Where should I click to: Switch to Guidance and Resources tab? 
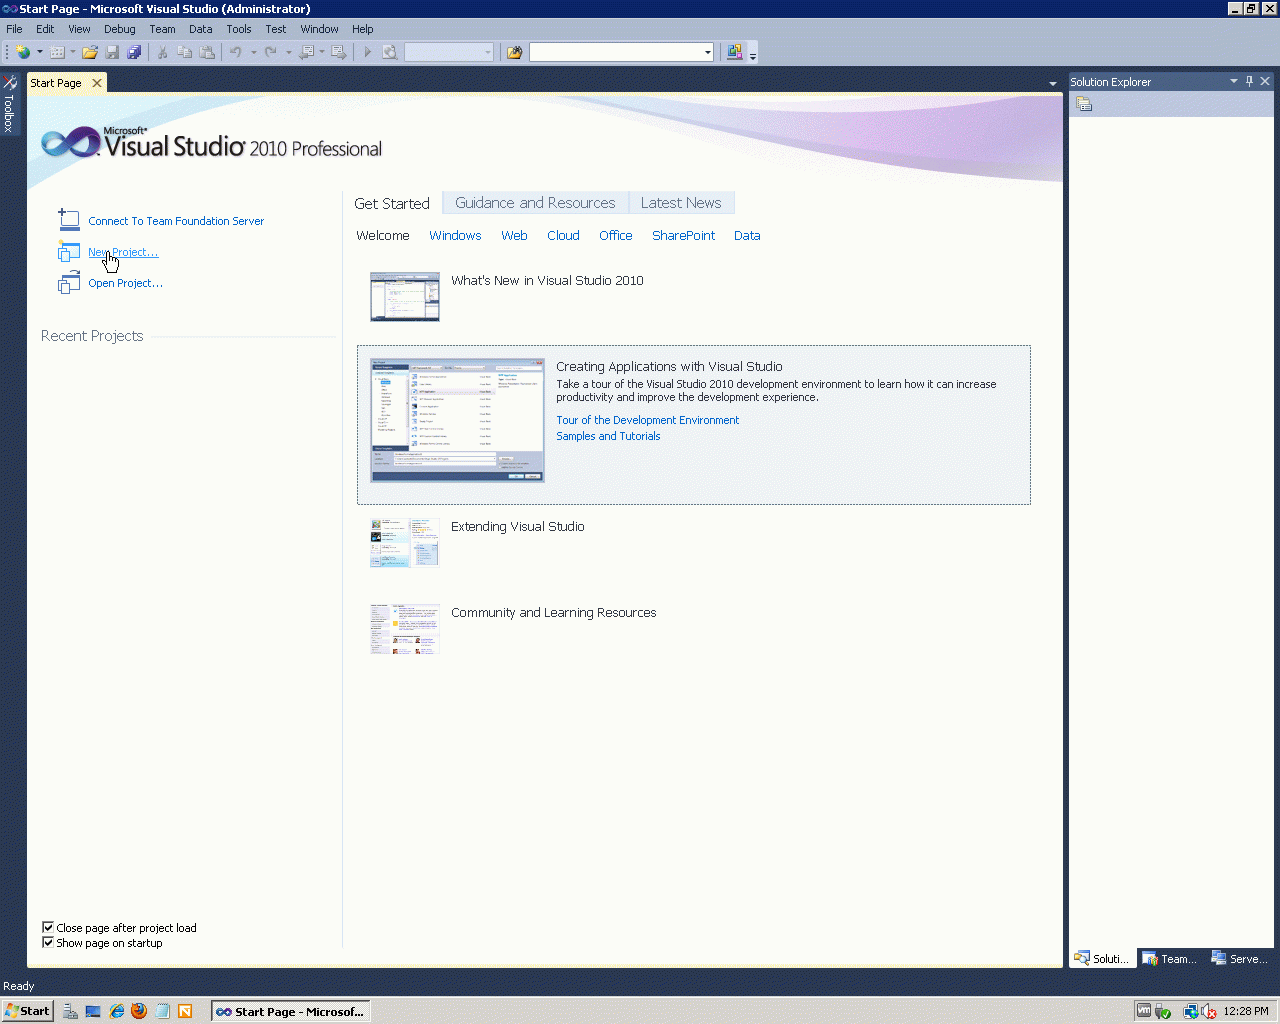click(535, 203)
